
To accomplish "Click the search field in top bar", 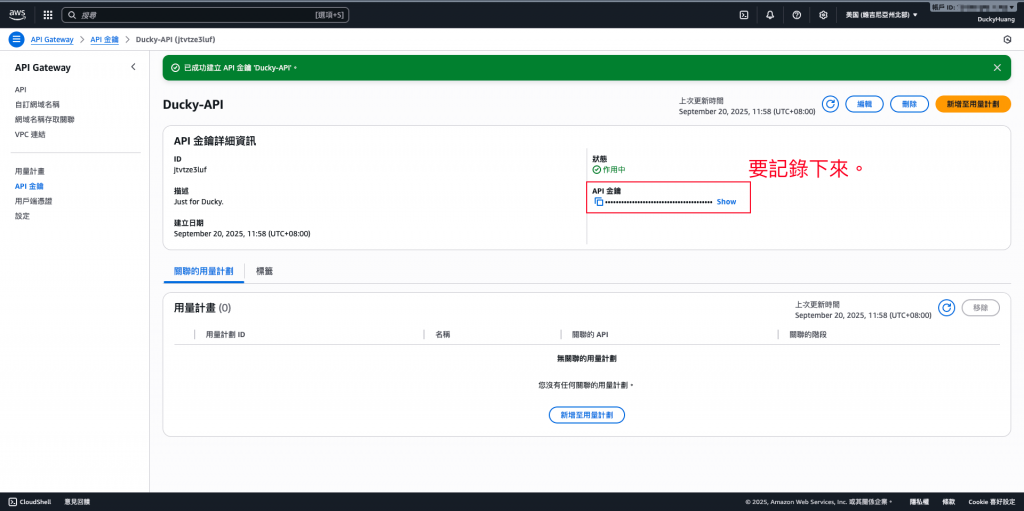I will (205, 14).
